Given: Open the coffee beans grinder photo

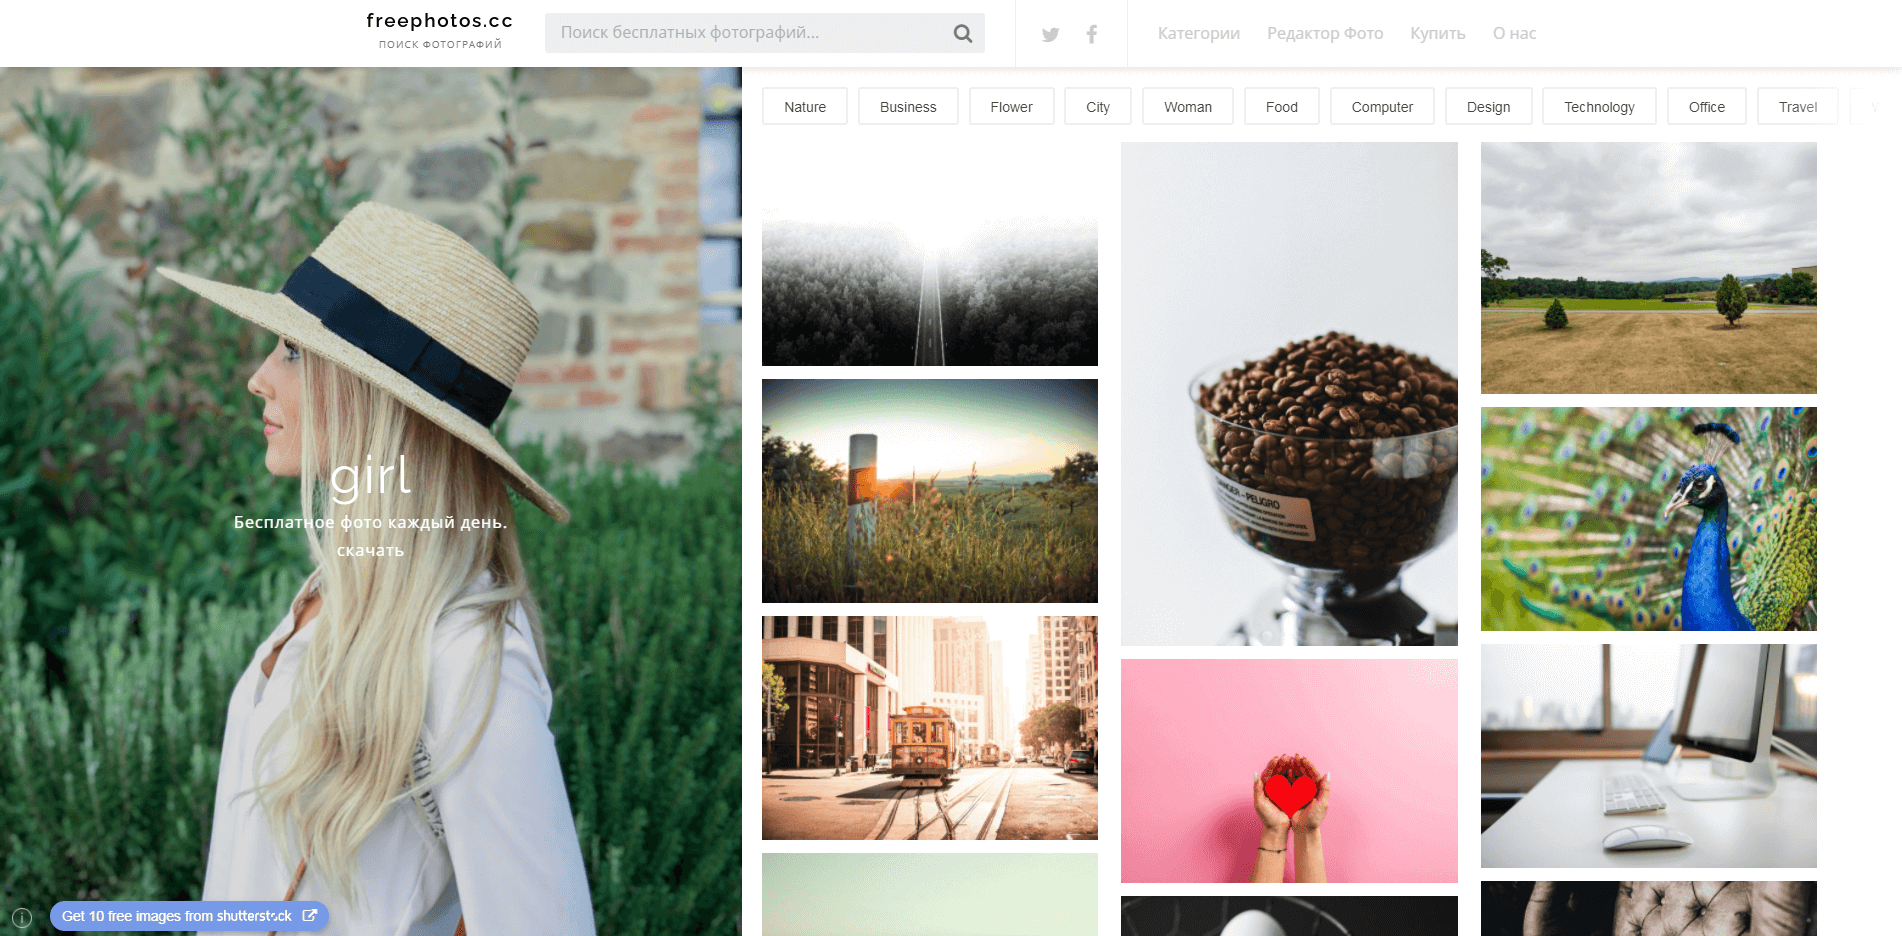Looking at the screenshot, I should point(1289,394).
